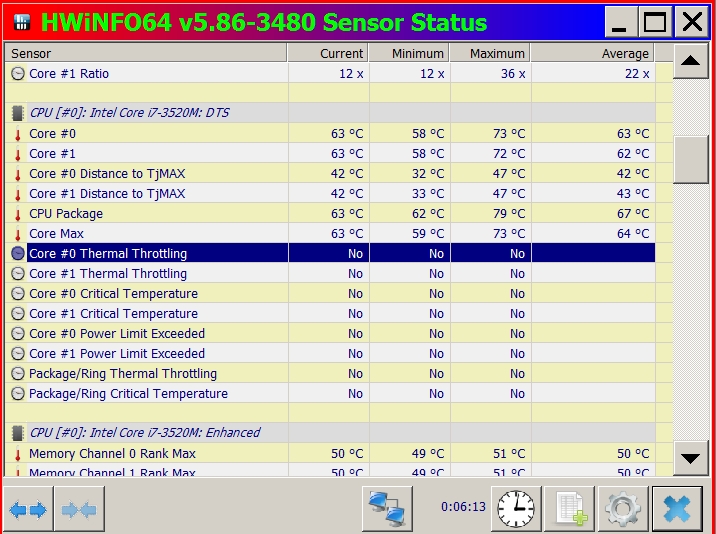Viewport: 716px width, 534px height.
Task: Click the thermometer icon for Core #0
Action: [18, 134]
